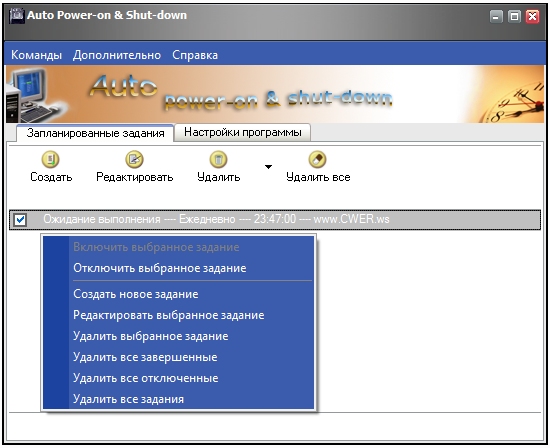Click the Редактировать pencil icon
Viewport: 550px width, 448px height.
coord(134,159)
